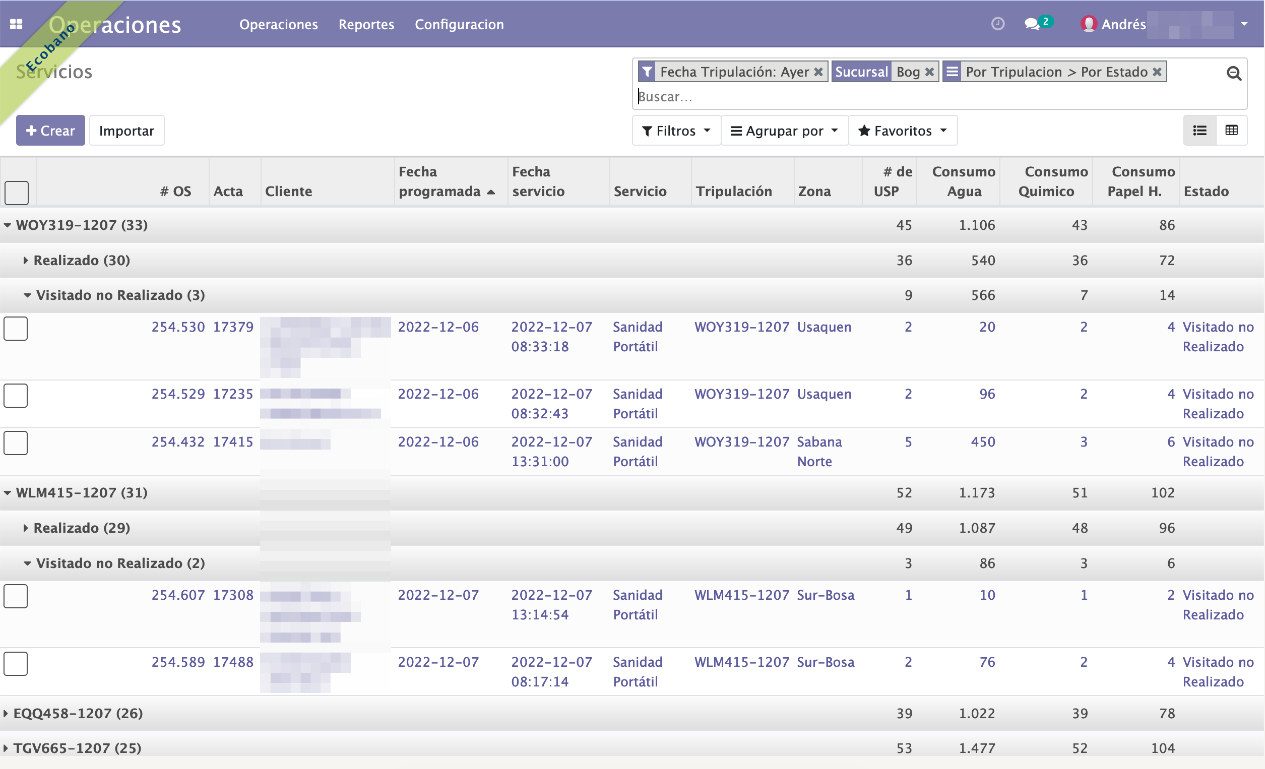Screen dimensions: 1265x769
Task: Open order number 254.530
Action: 178,327
